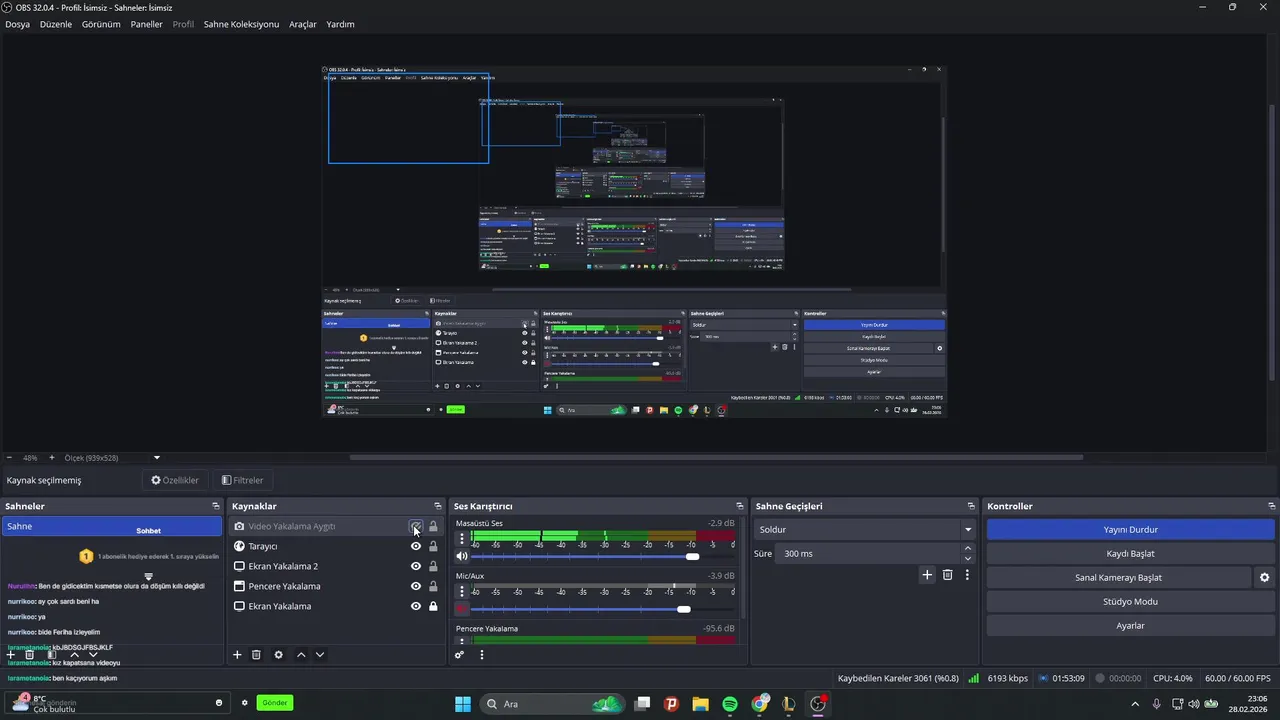The height and width of the screenshot is (720, 1280).
Task: Click the preview horizontal scrollbar
Action: point(716,458)
